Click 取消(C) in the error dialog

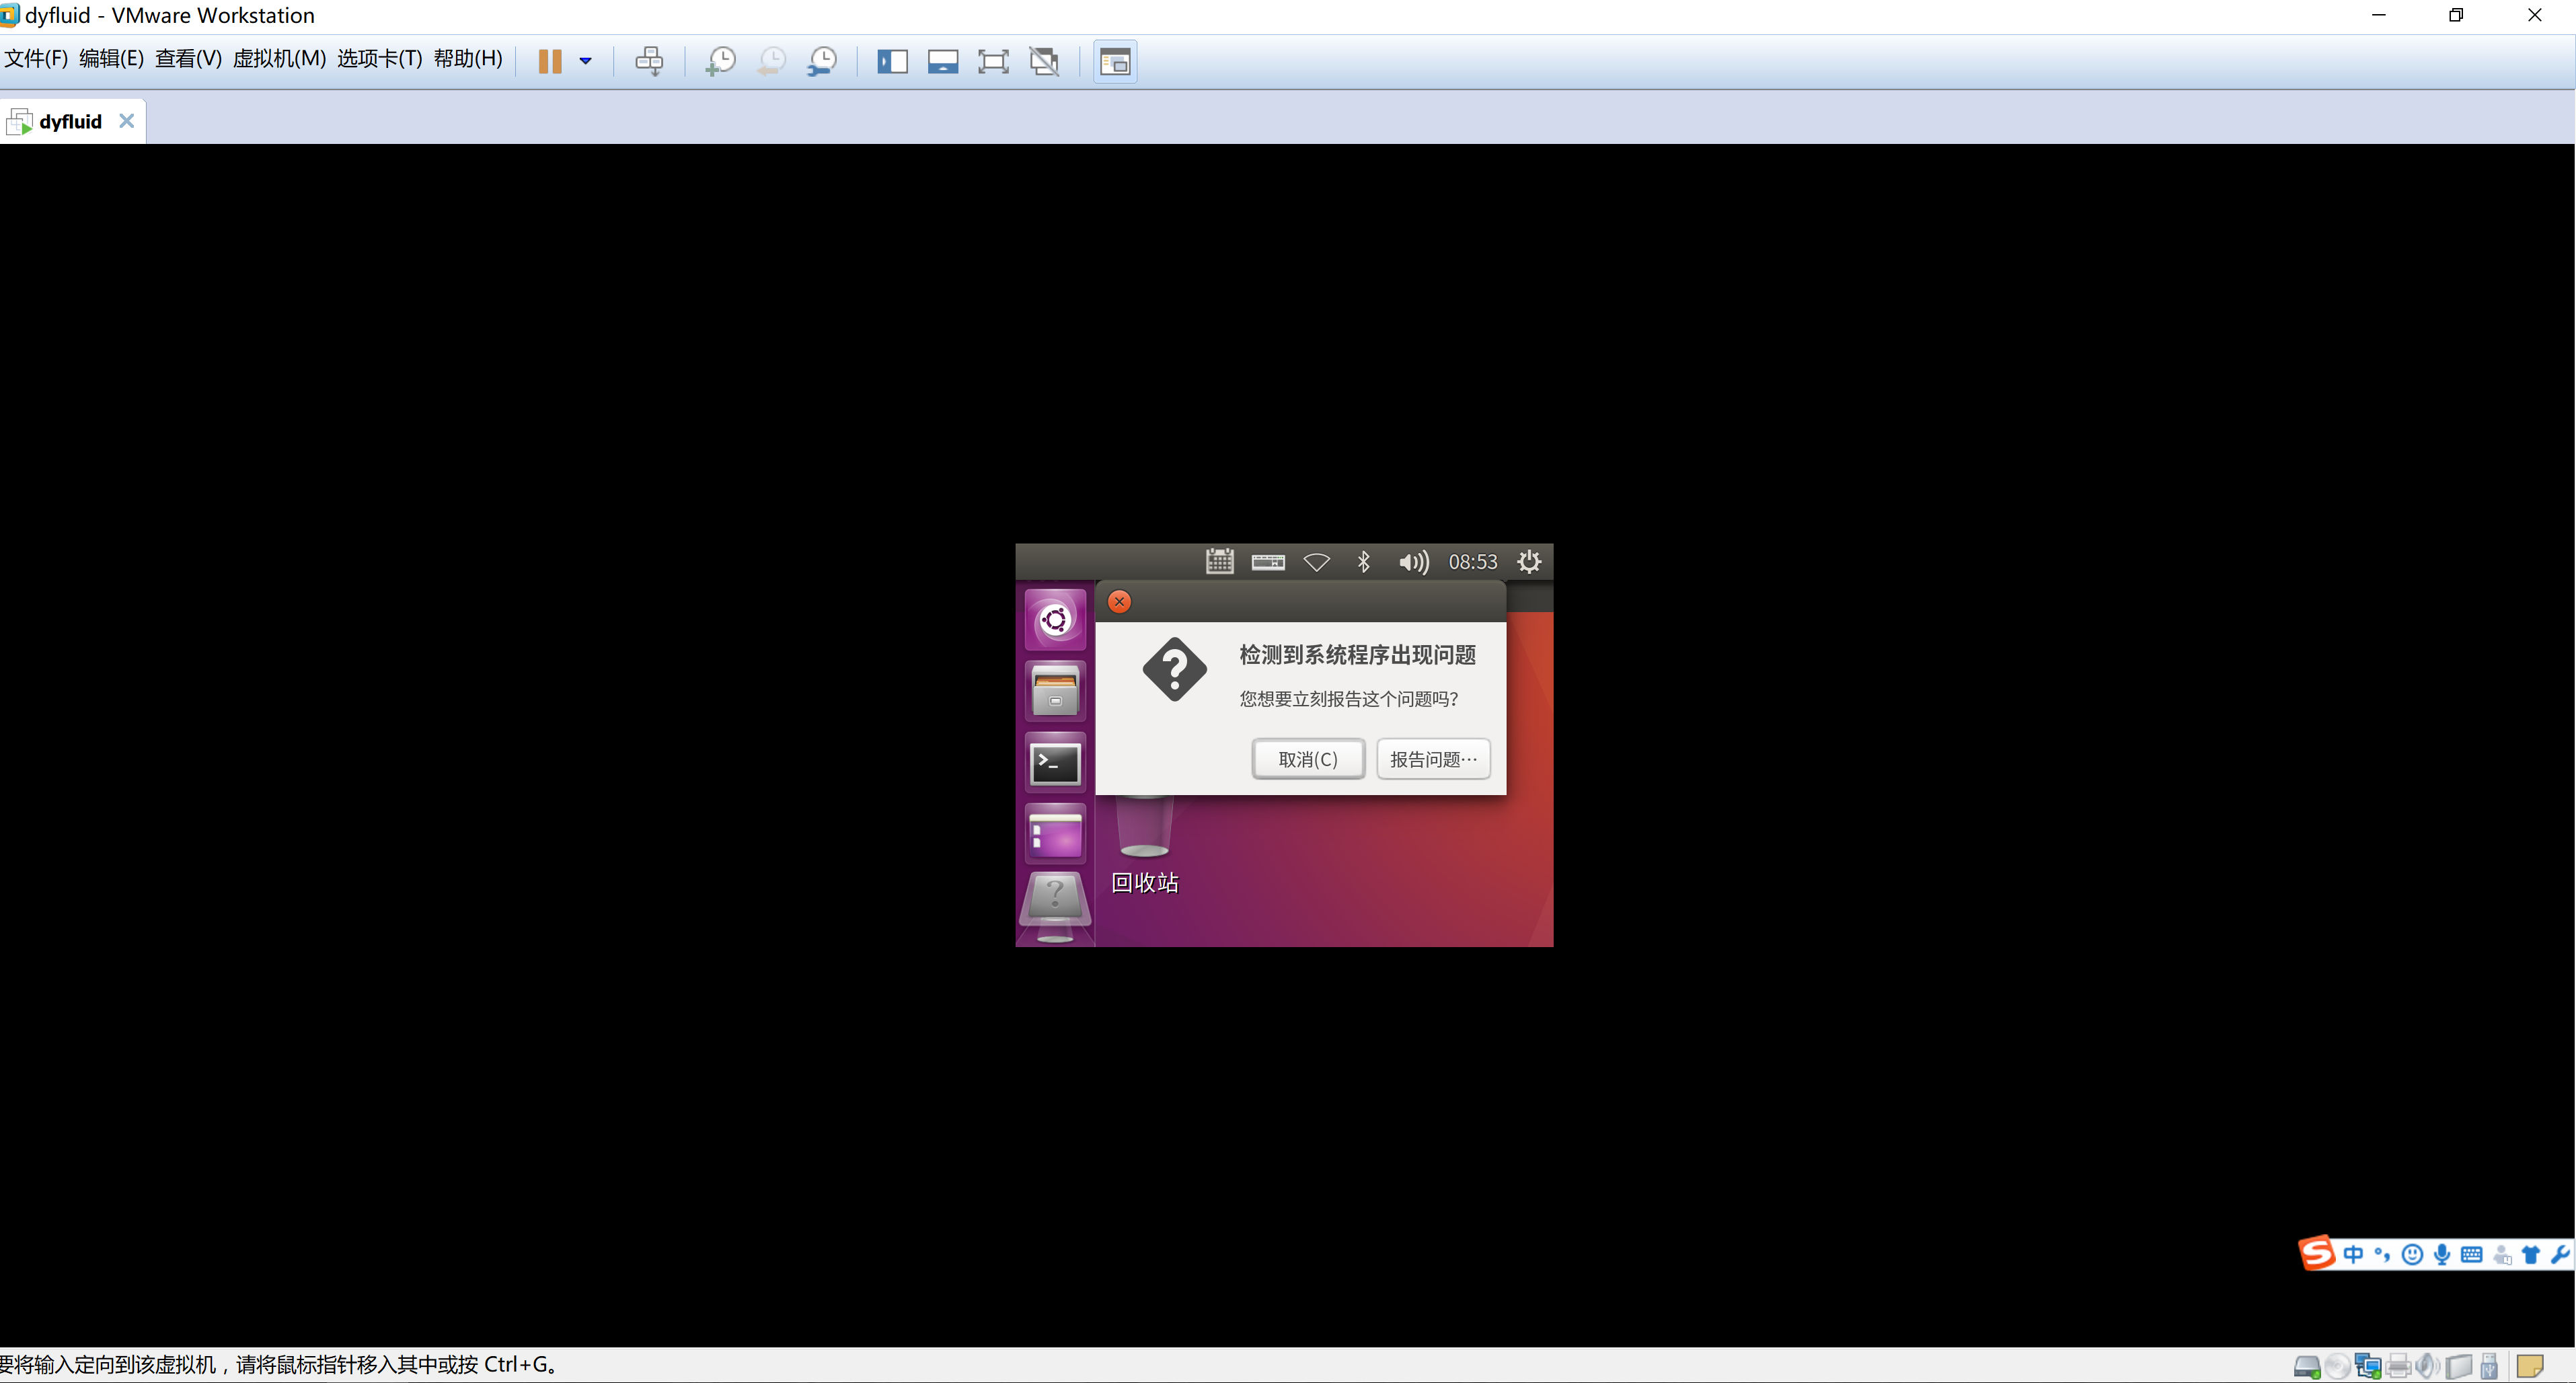click(1308, 758)
